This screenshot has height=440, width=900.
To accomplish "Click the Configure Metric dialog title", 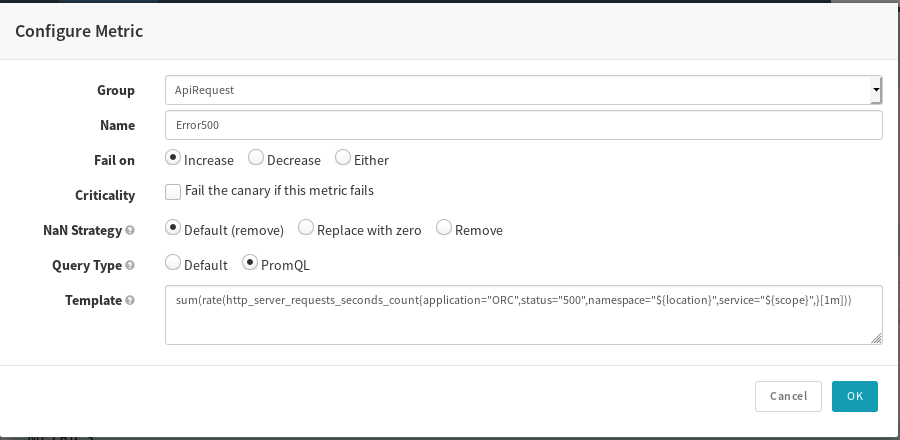I will pyautogui.click(x=79, y=31).
